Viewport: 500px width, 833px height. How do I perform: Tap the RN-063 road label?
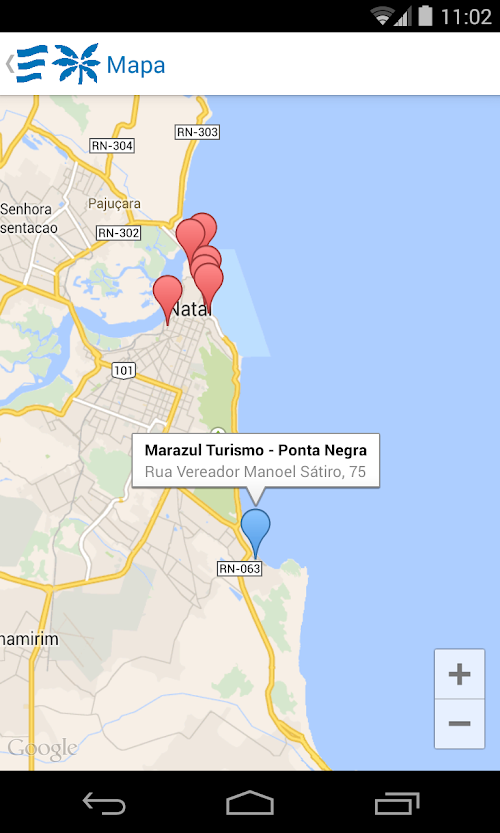(x=240, y=569)
